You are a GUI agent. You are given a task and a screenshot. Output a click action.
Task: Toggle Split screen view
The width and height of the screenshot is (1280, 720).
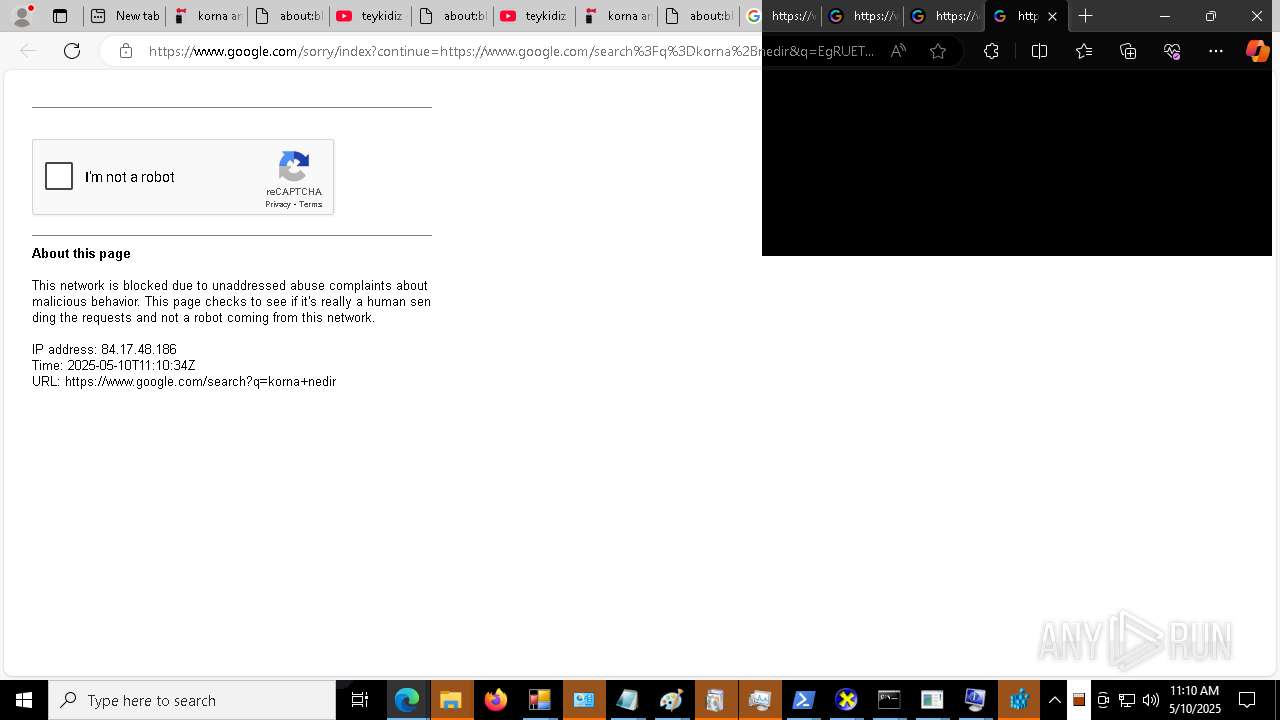tap(1039, 51)
